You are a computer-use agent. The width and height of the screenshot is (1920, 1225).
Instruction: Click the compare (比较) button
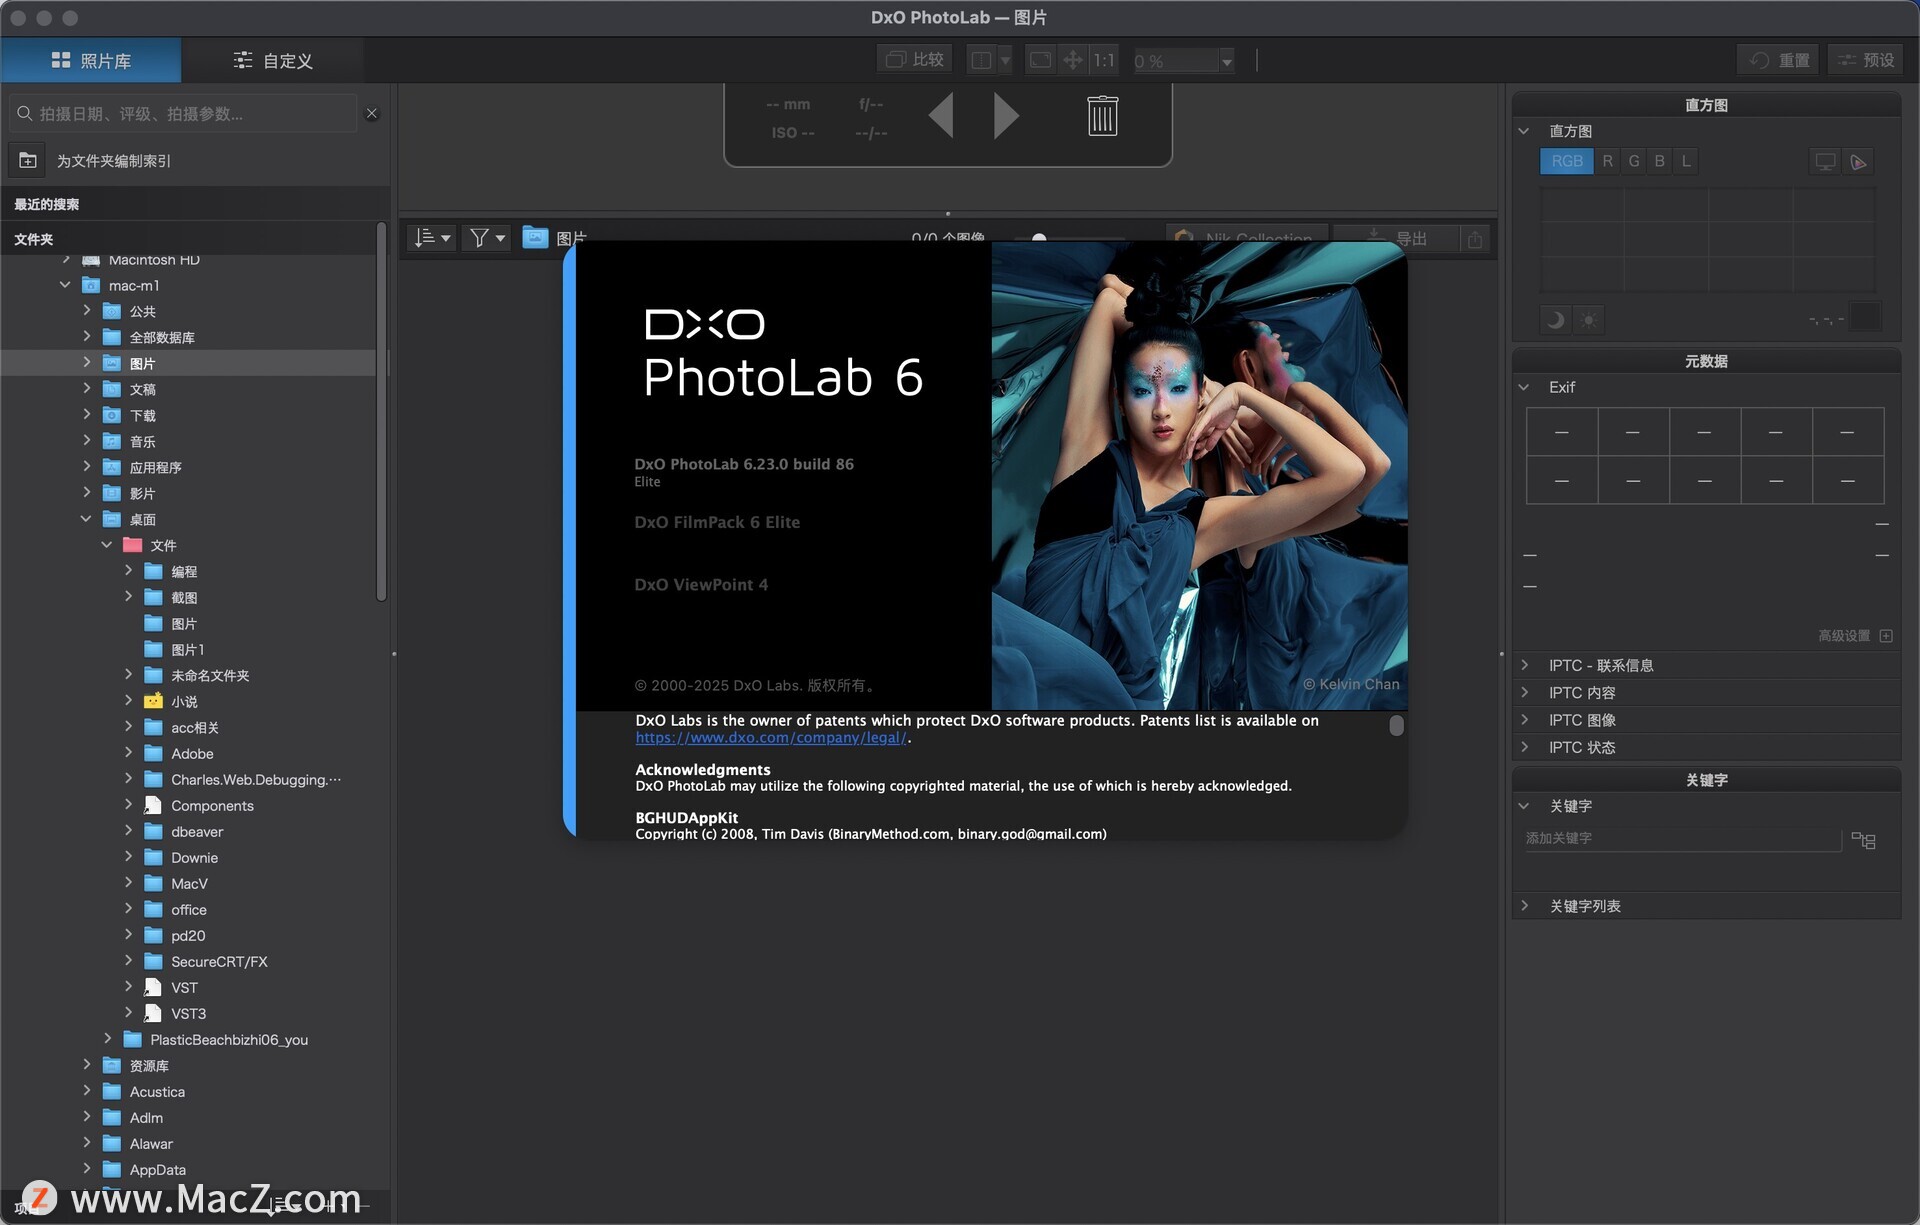point(915,60)
